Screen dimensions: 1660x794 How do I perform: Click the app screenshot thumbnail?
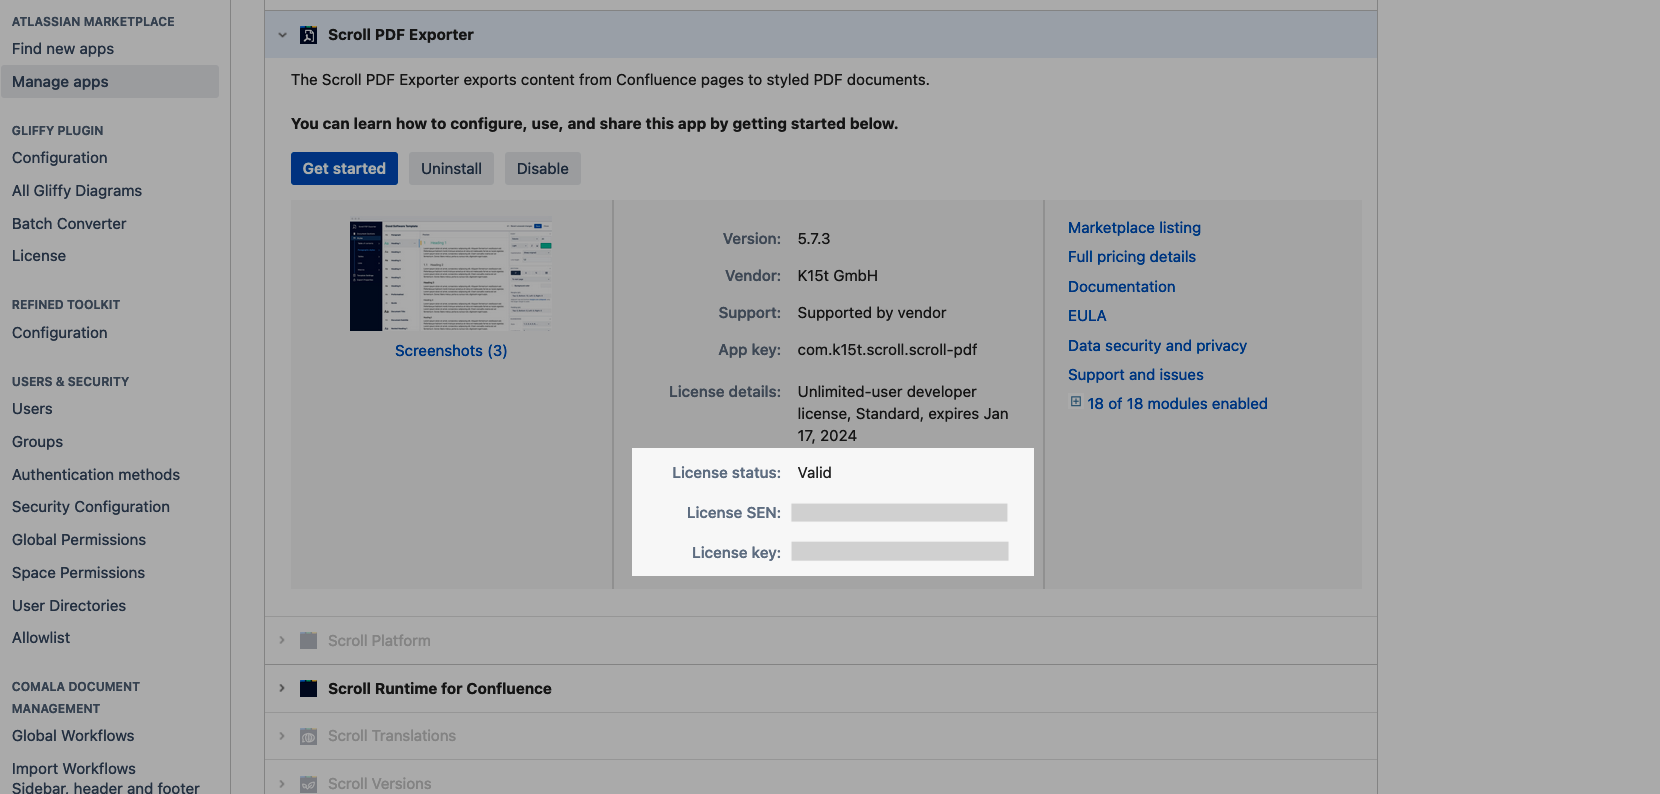click(x=451, y=276)
